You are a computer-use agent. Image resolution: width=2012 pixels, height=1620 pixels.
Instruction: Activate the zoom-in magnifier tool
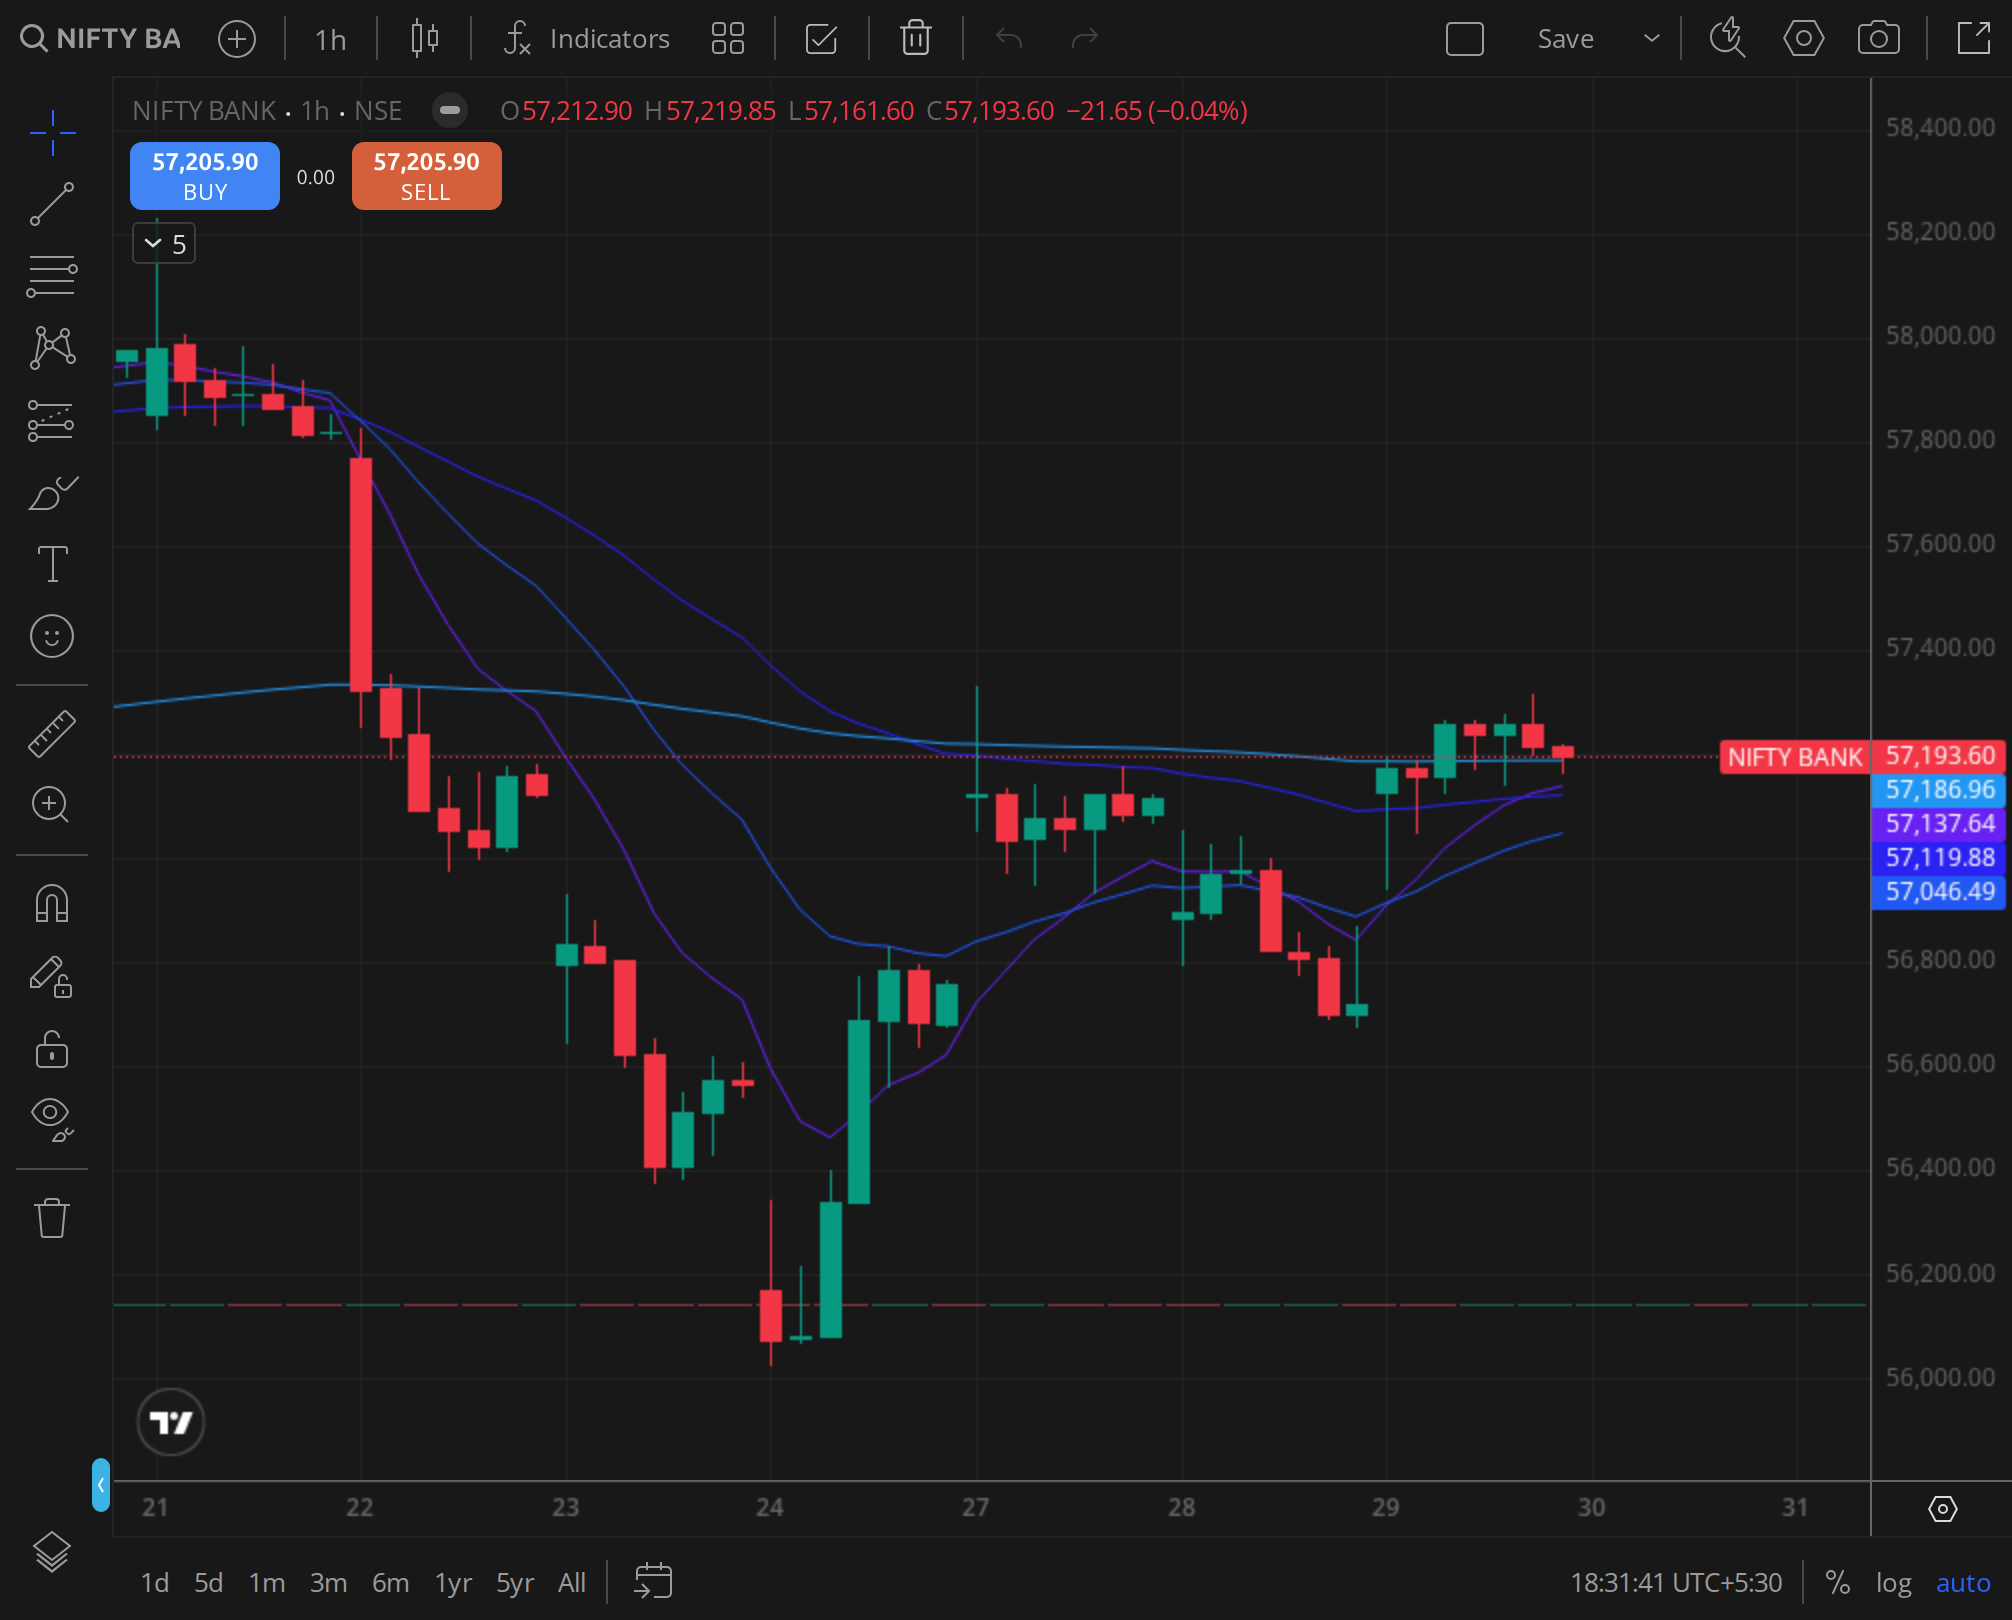(x=52, y=805)
